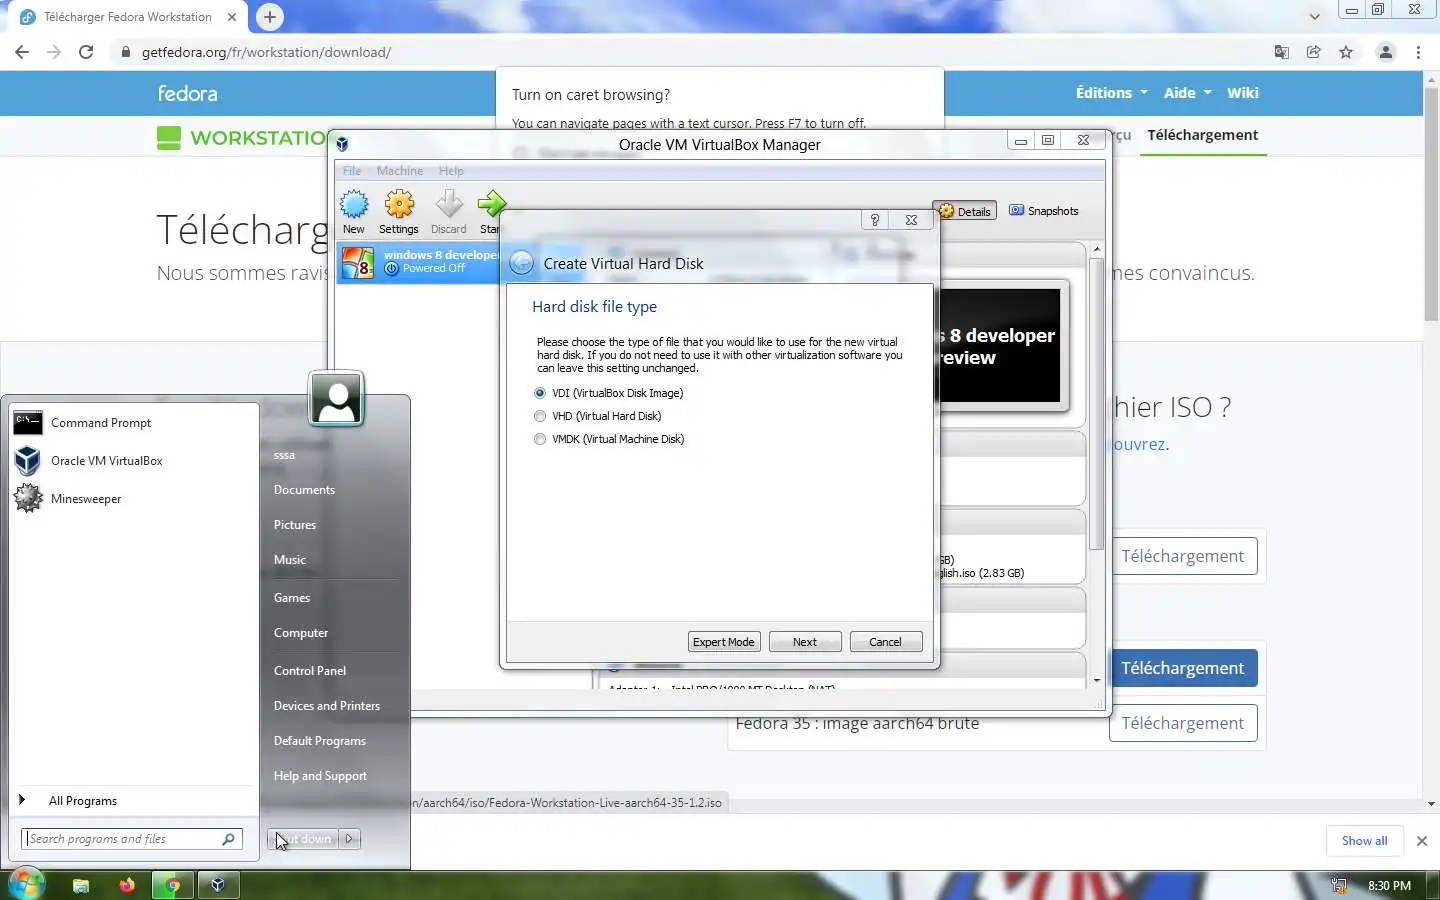Open the Wiki link

tap(1243, 93)
